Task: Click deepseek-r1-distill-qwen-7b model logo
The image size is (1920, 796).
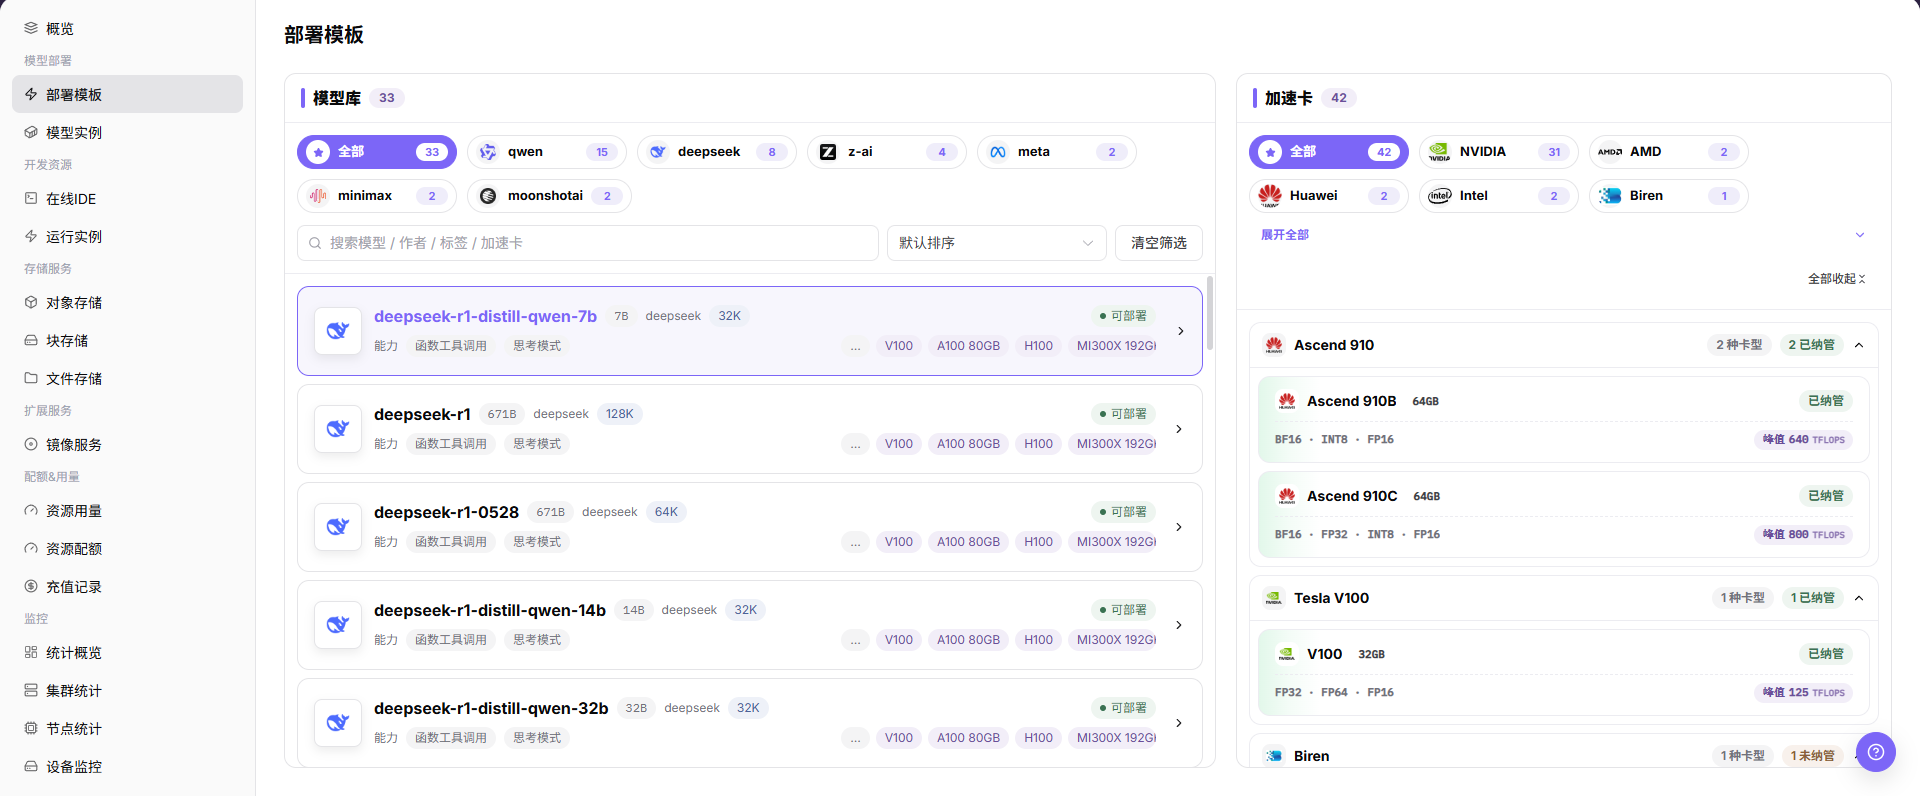Action: tap(338, 331)
